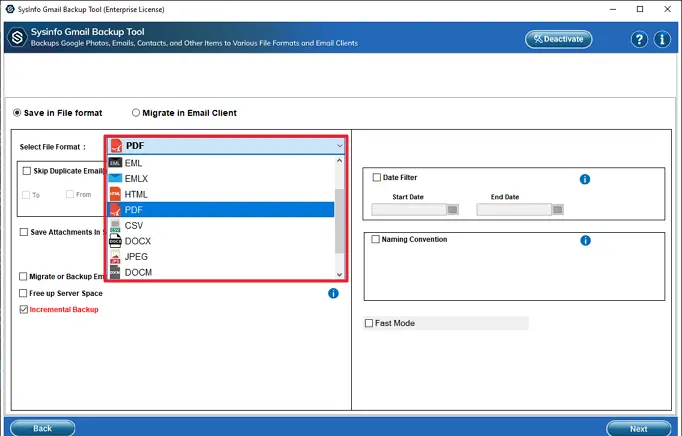The image size is (682, 436).
Task: Open the About info icon in header
Action: pyautogui.click(x=662, y=40)
